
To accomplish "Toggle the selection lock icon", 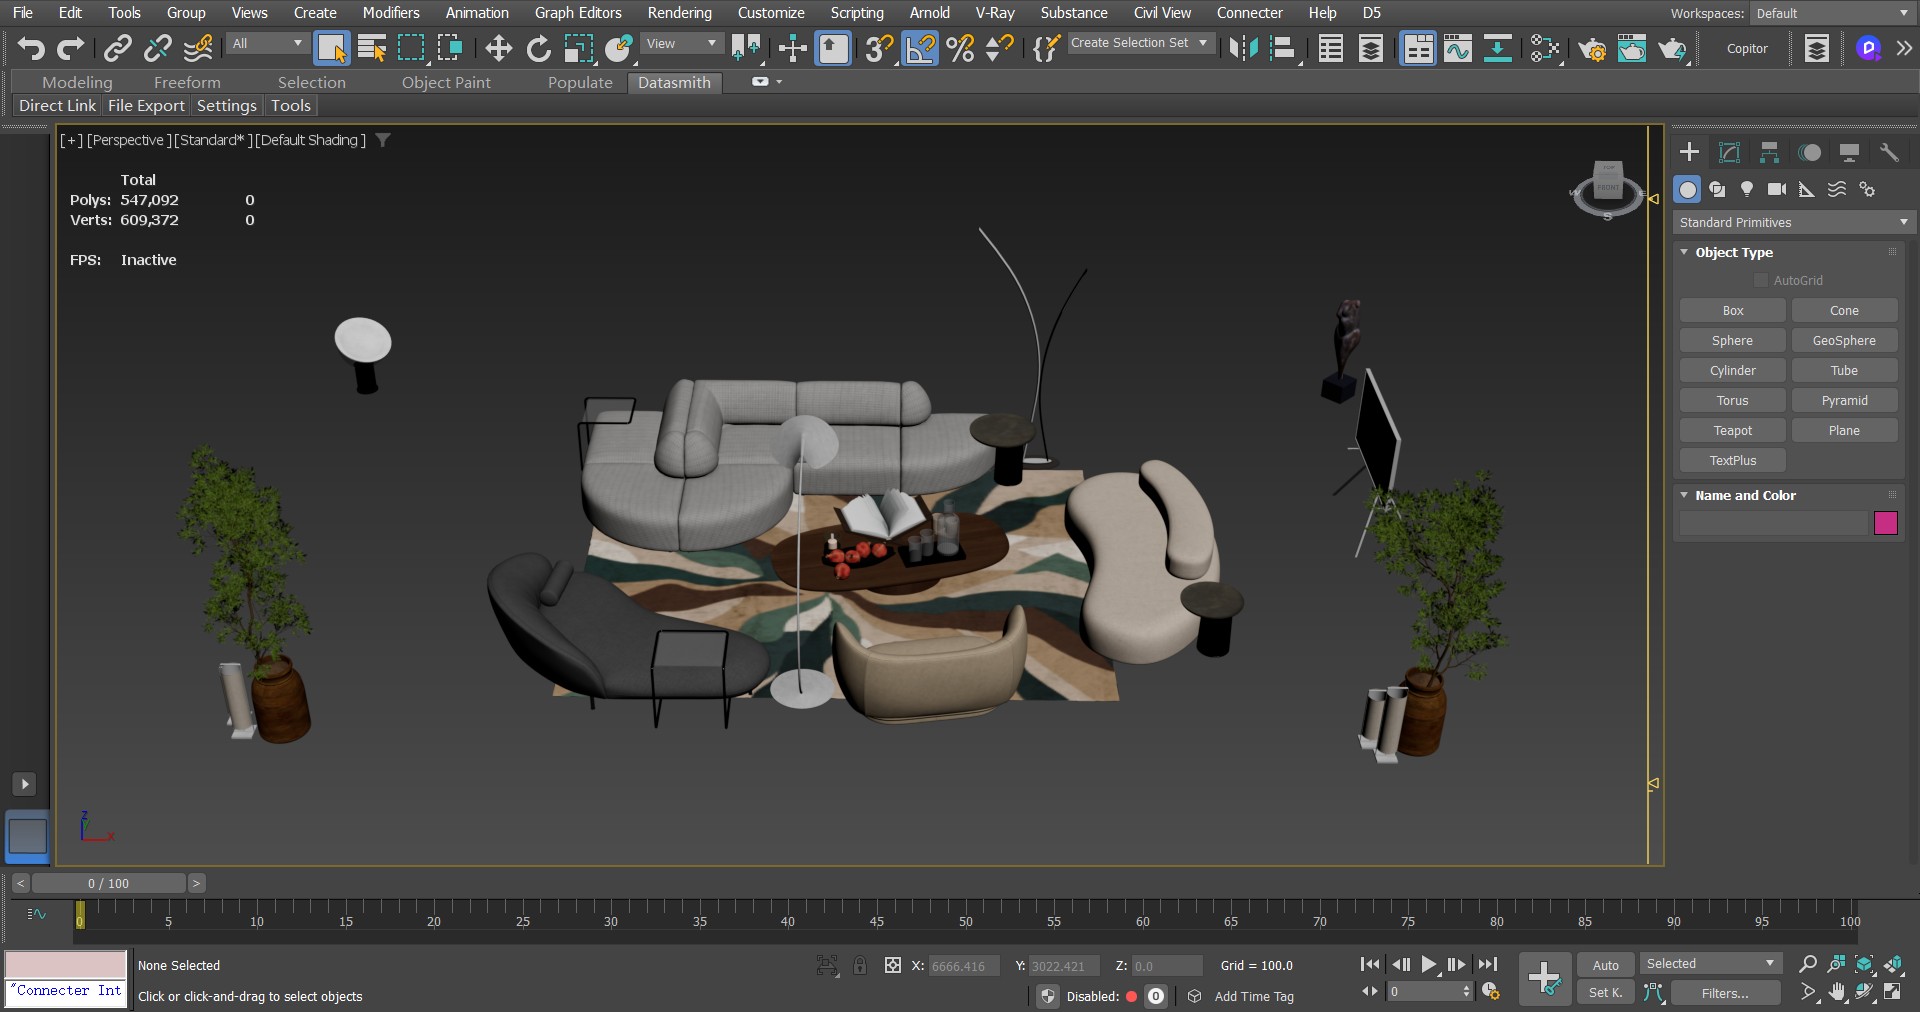I will 859,966.
